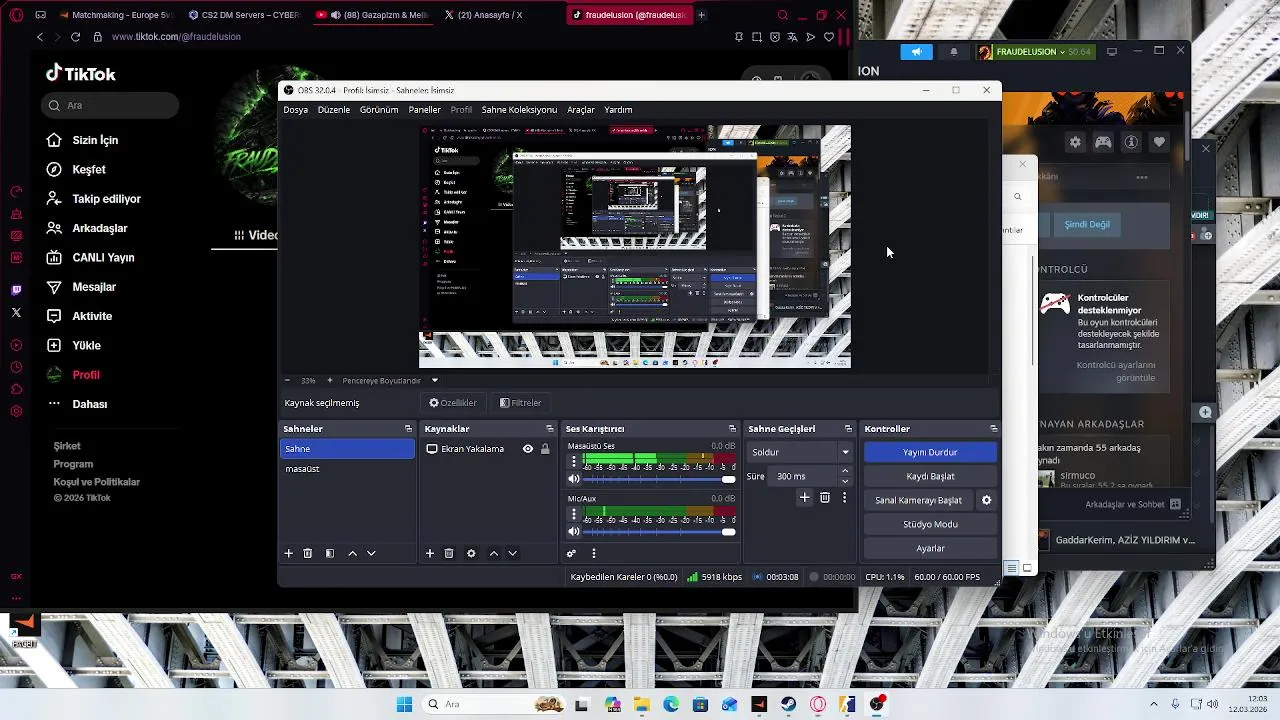Zoom out the OBS preview with minus
This screenshot has height=720, width=1280.
click(x=287, y=380)
